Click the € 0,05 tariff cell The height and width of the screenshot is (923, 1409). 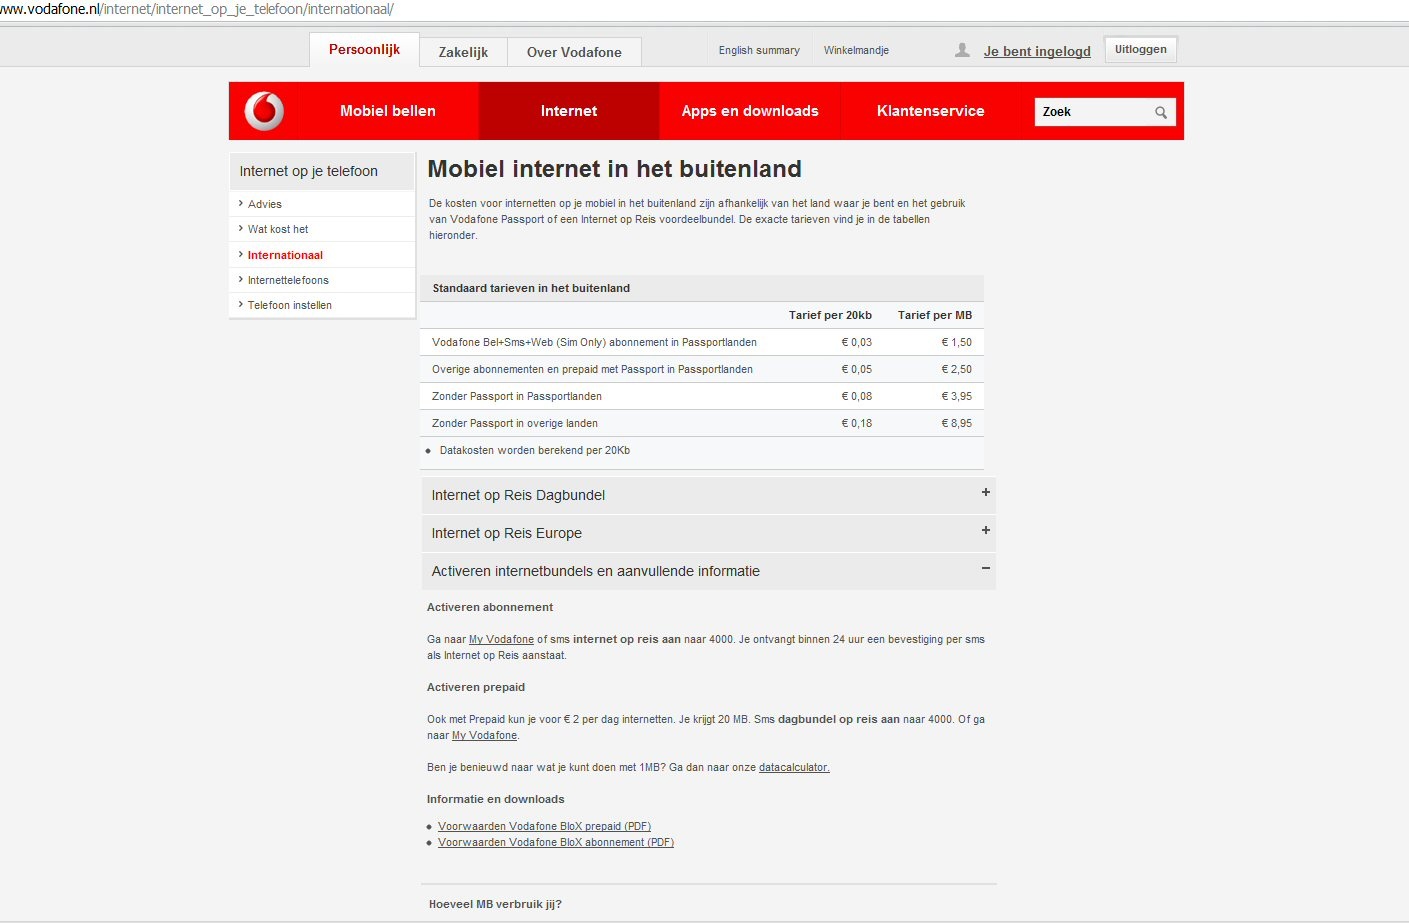click(856, 369)
